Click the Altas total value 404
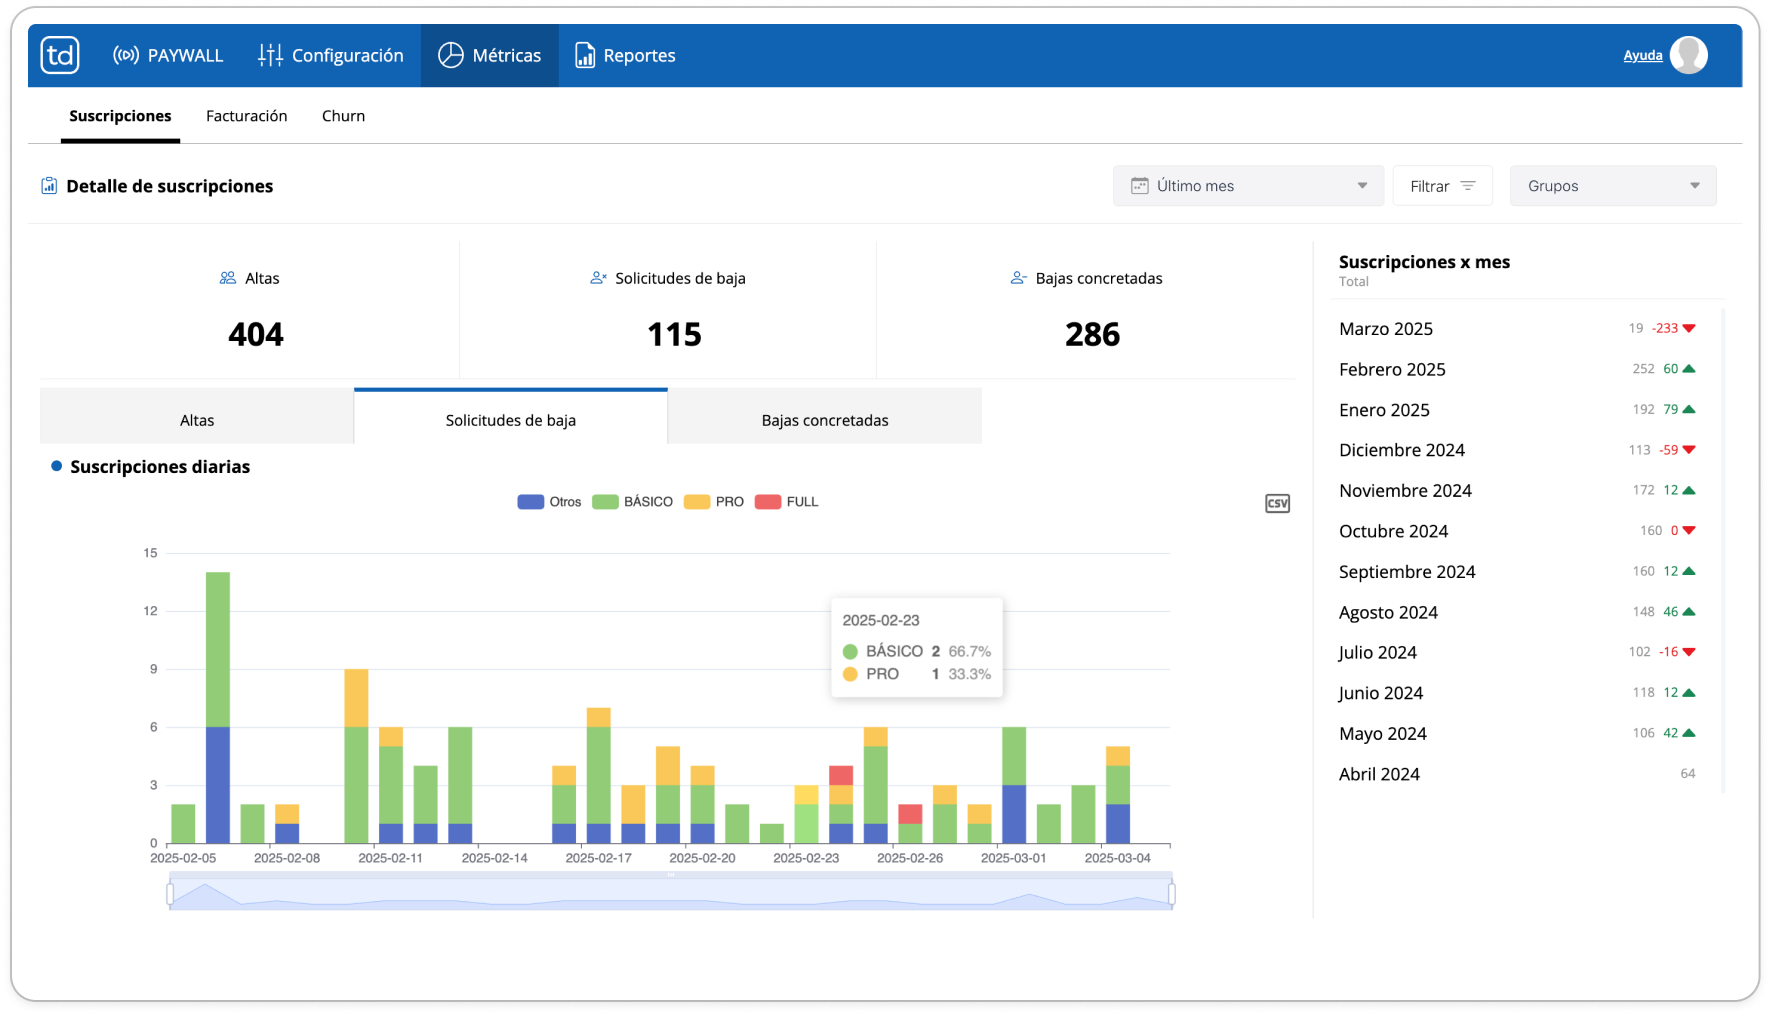The width and height of the screenshot is (1771, 1016). coord(256,334)
